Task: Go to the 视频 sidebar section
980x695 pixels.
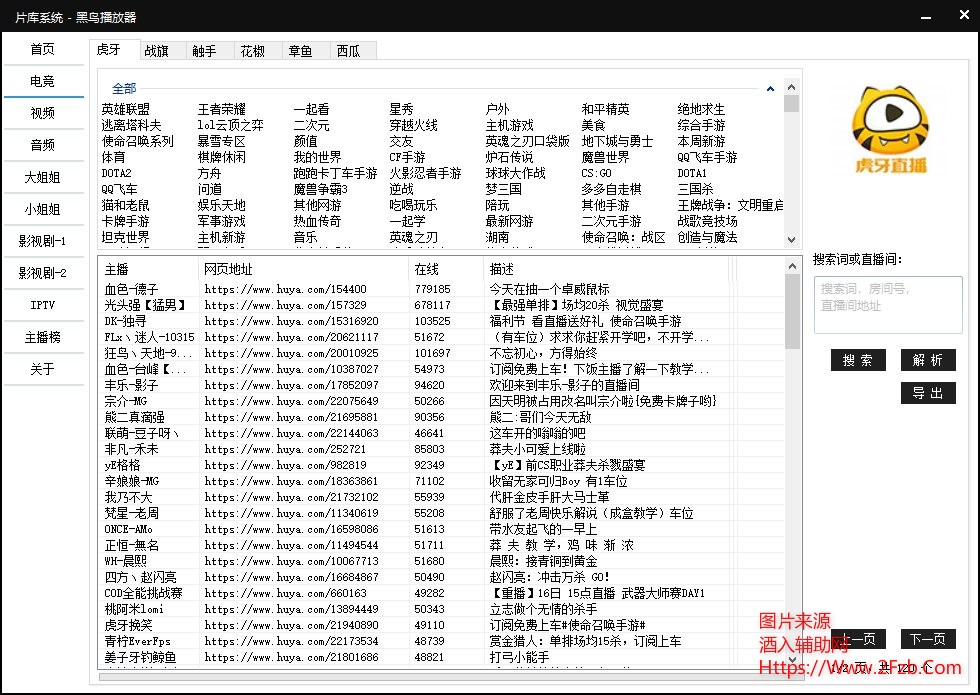Action: tap(43, 113)
